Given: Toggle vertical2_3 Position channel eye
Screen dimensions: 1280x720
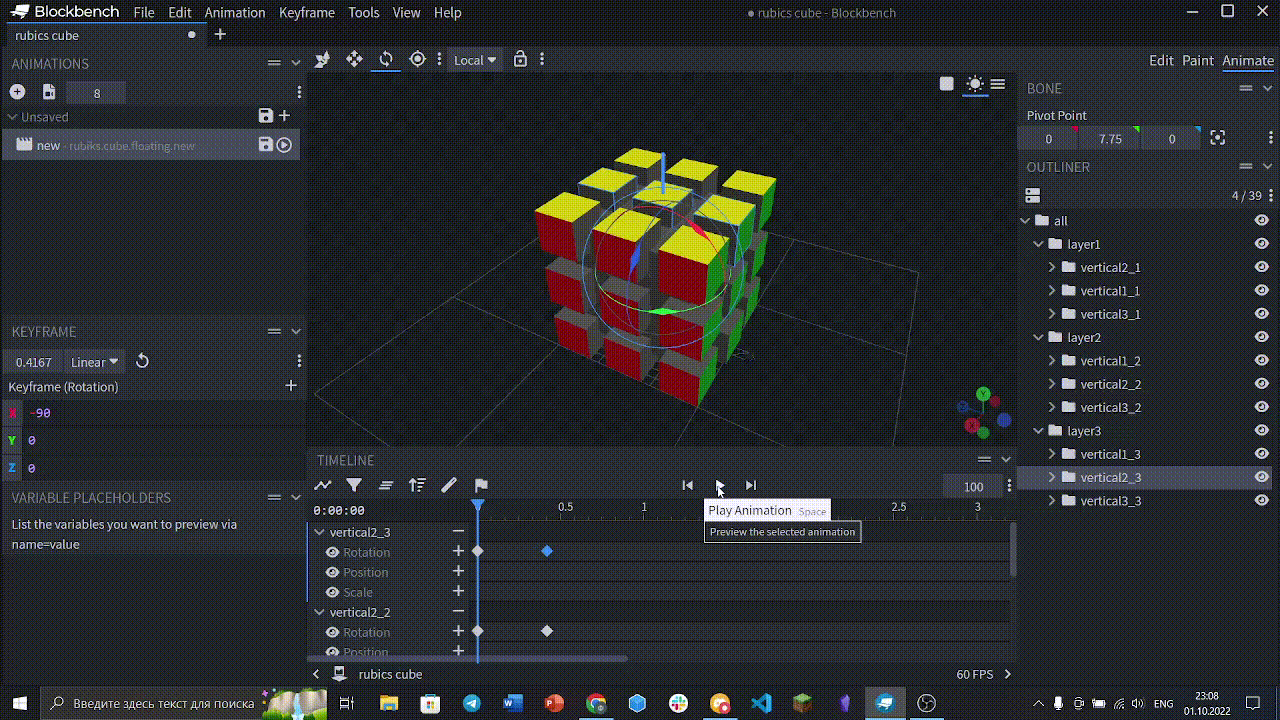Looking at the screenshot, I should pyautogui.click(x=333, y=572).
